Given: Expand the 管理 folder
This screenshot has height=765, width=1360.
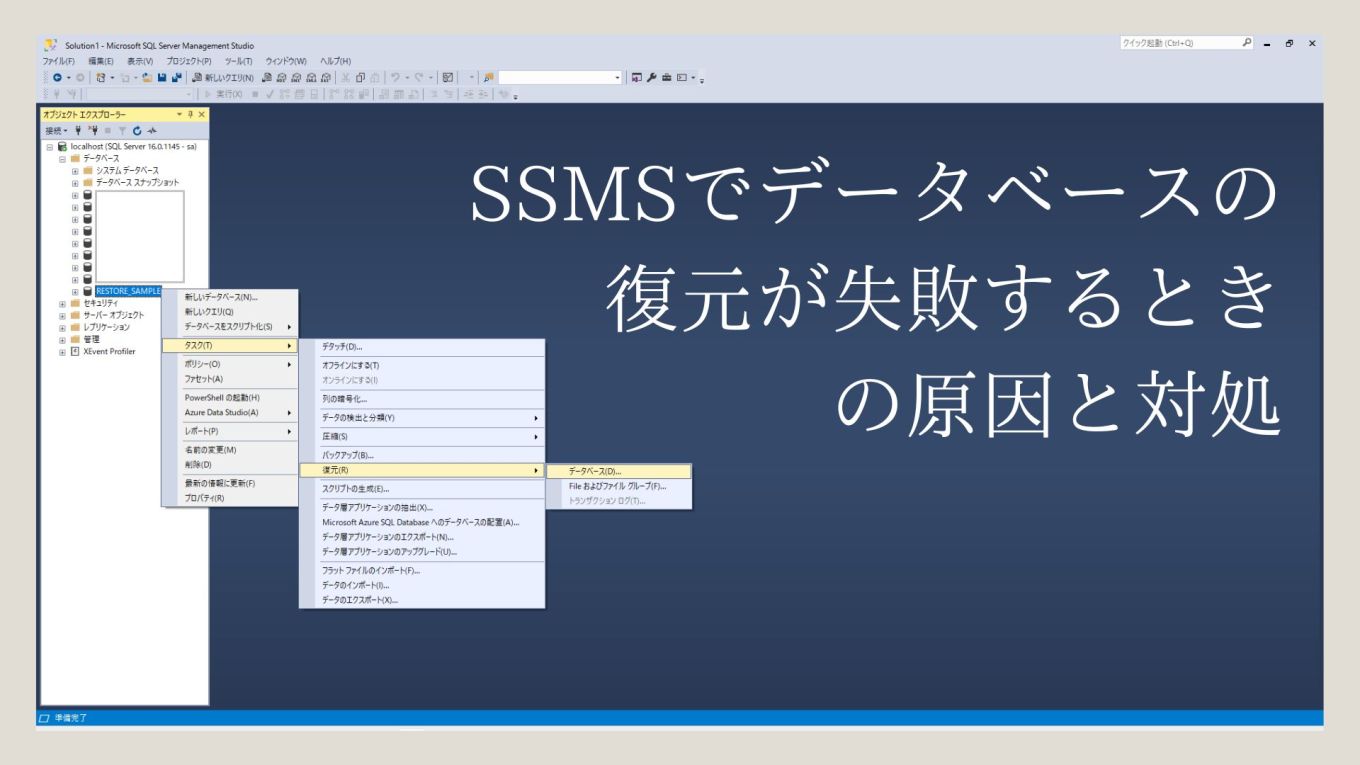Looking at the screenshot, I should [62, 339].
